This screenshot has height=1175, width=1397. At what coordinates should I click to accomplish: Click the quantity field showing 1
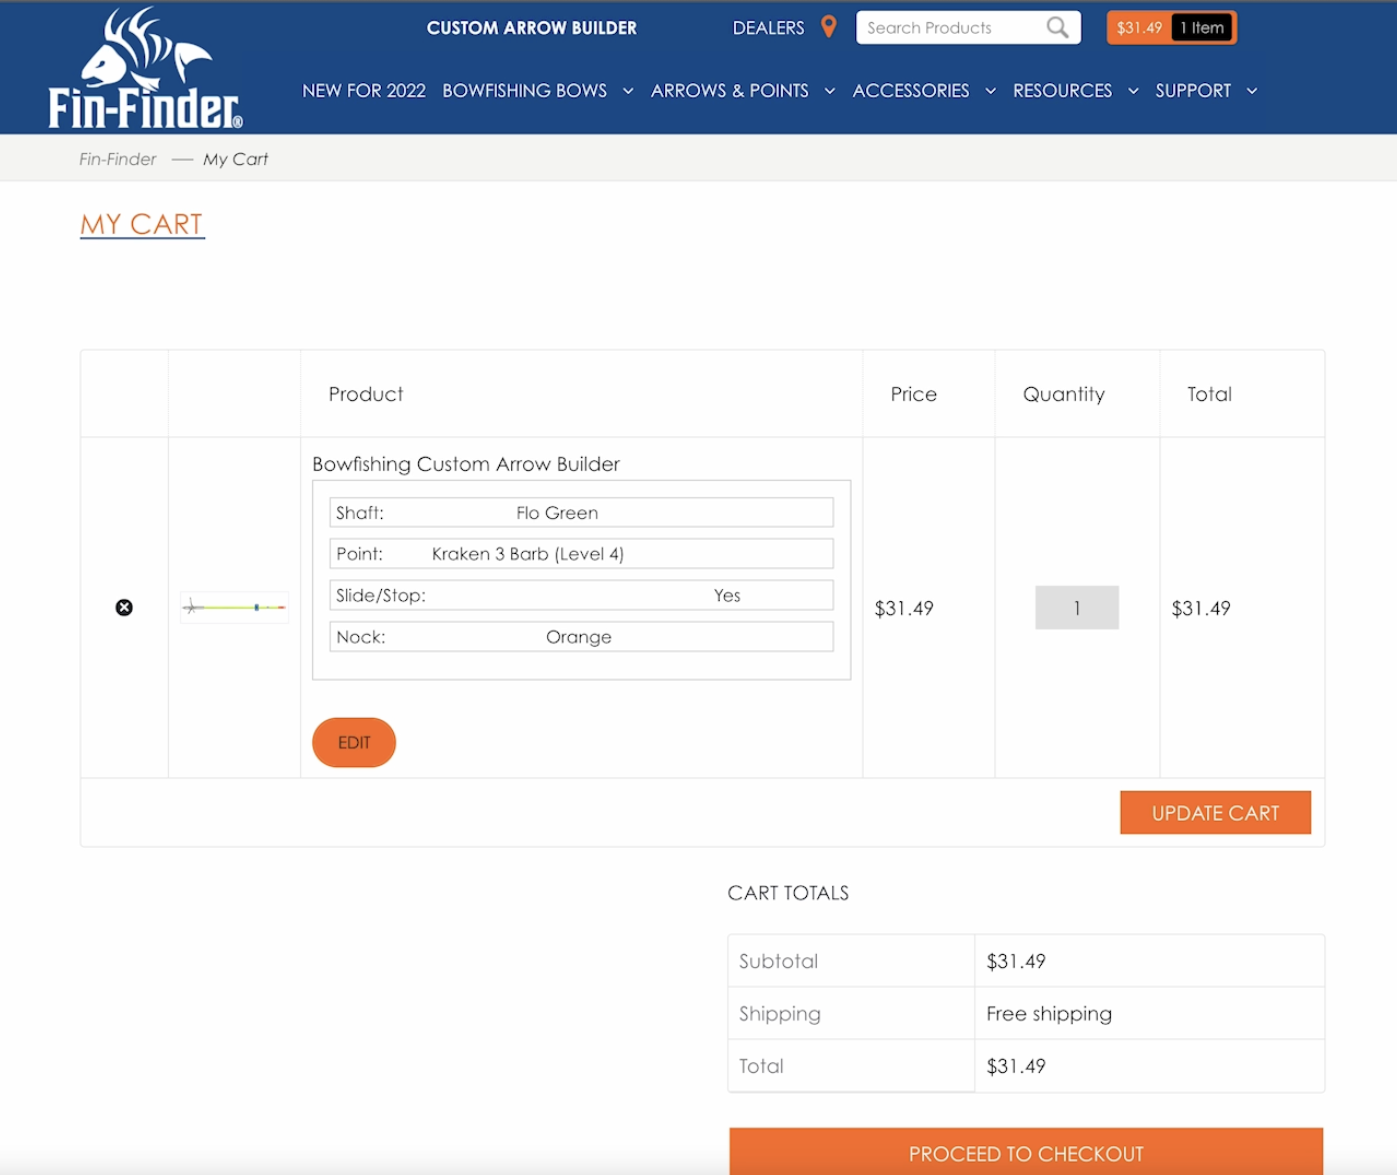point(1077,608)
